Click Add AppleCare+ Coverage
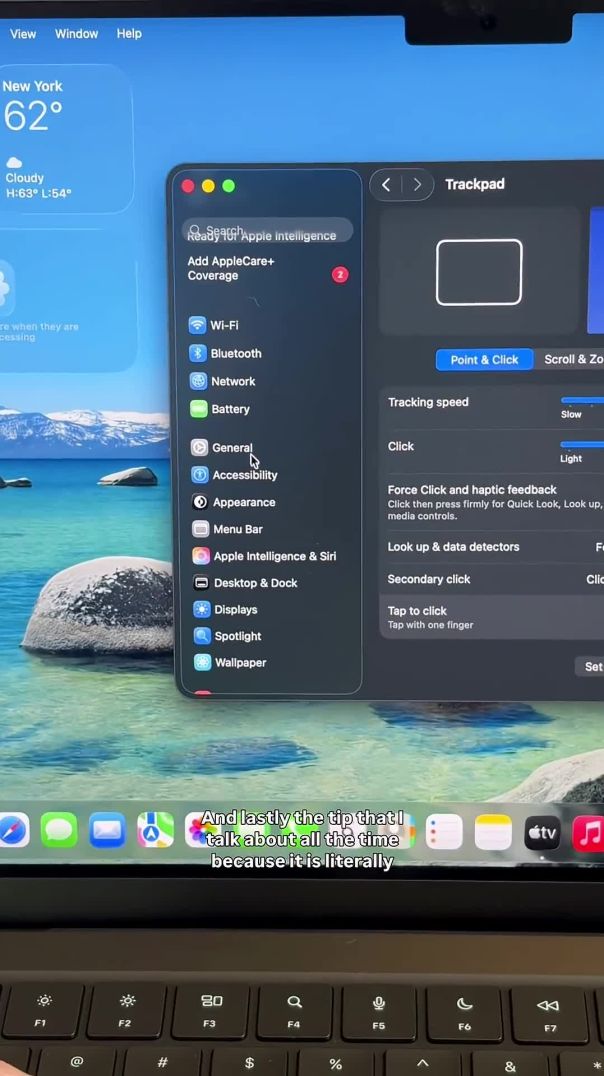604x1076 pixels. tap(231, 268)
